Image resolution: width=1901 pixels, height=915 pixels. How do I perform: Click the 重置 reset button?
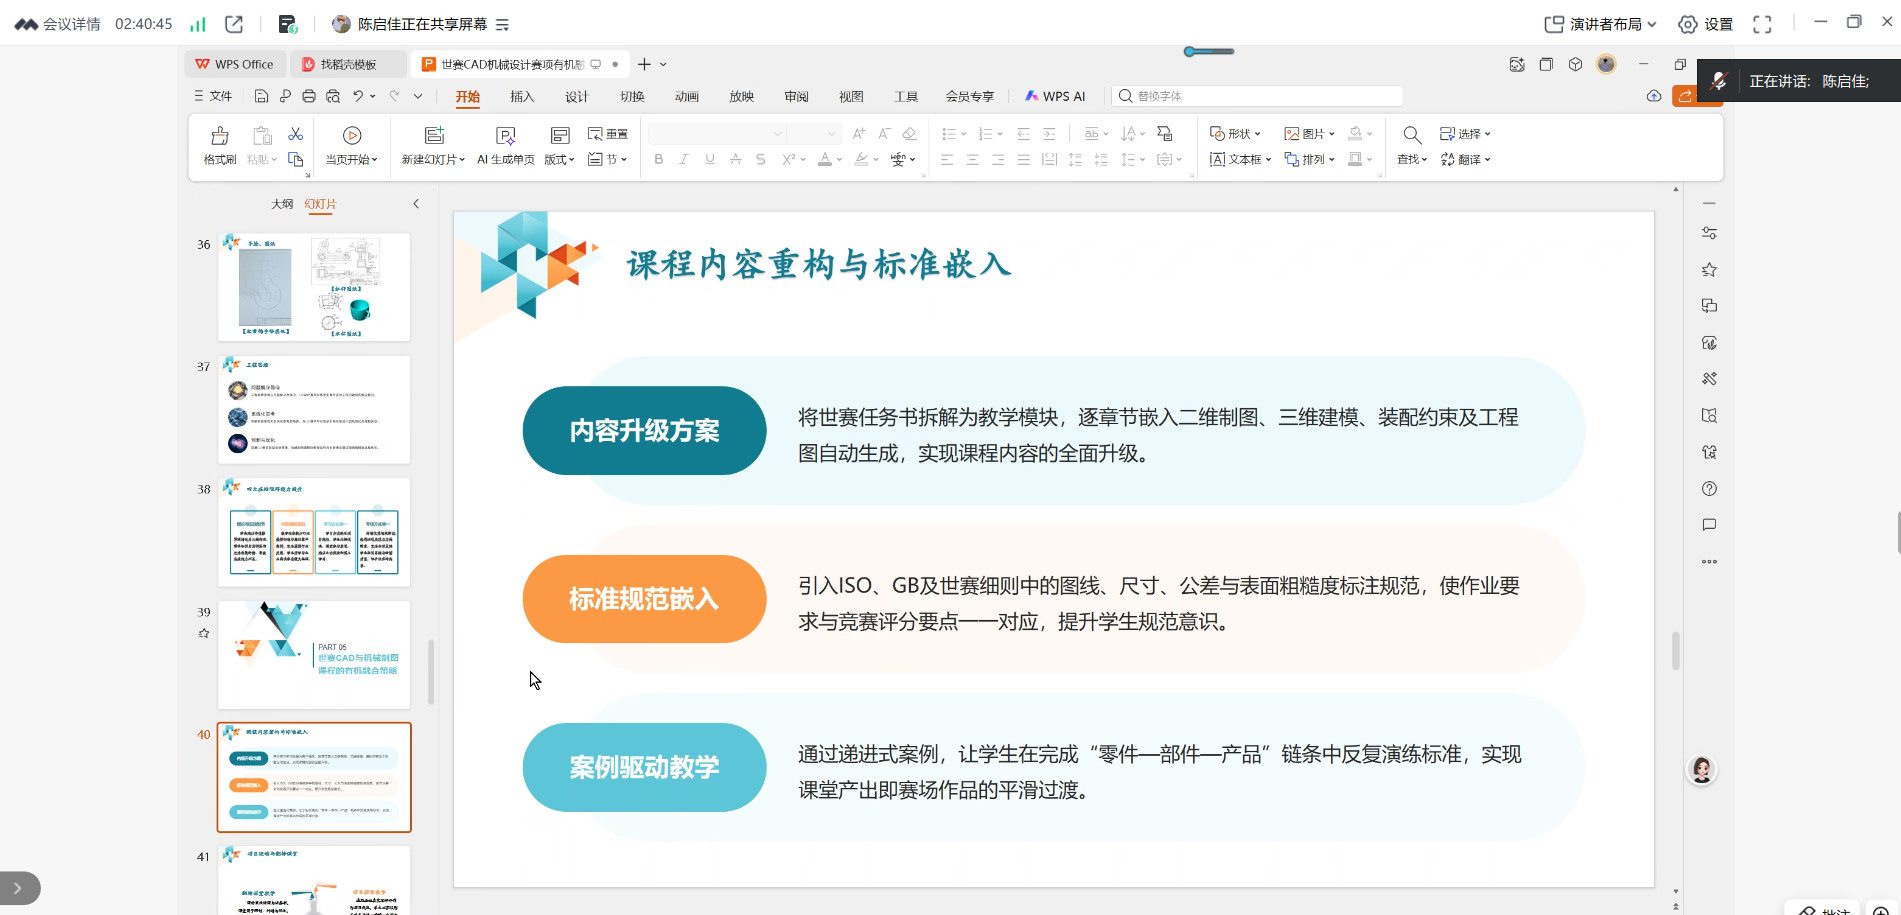(608, 134)
